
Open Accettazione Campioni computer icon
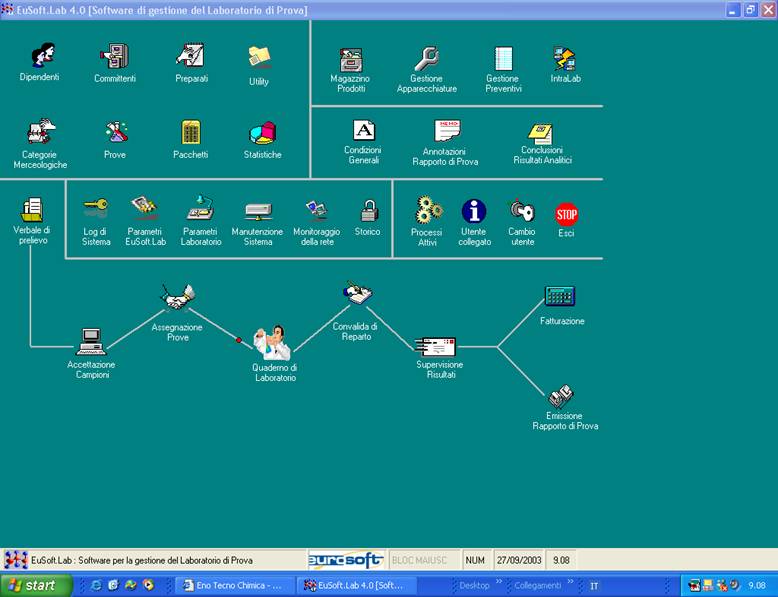coord(91,341)
